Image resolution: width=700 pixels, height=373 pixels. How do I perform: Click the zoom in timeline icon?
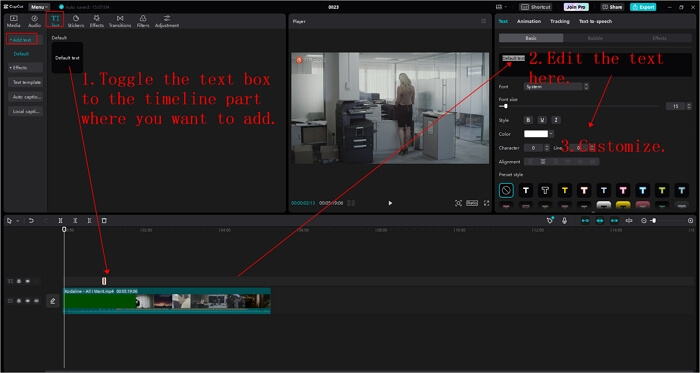click(x=691, y=220)
